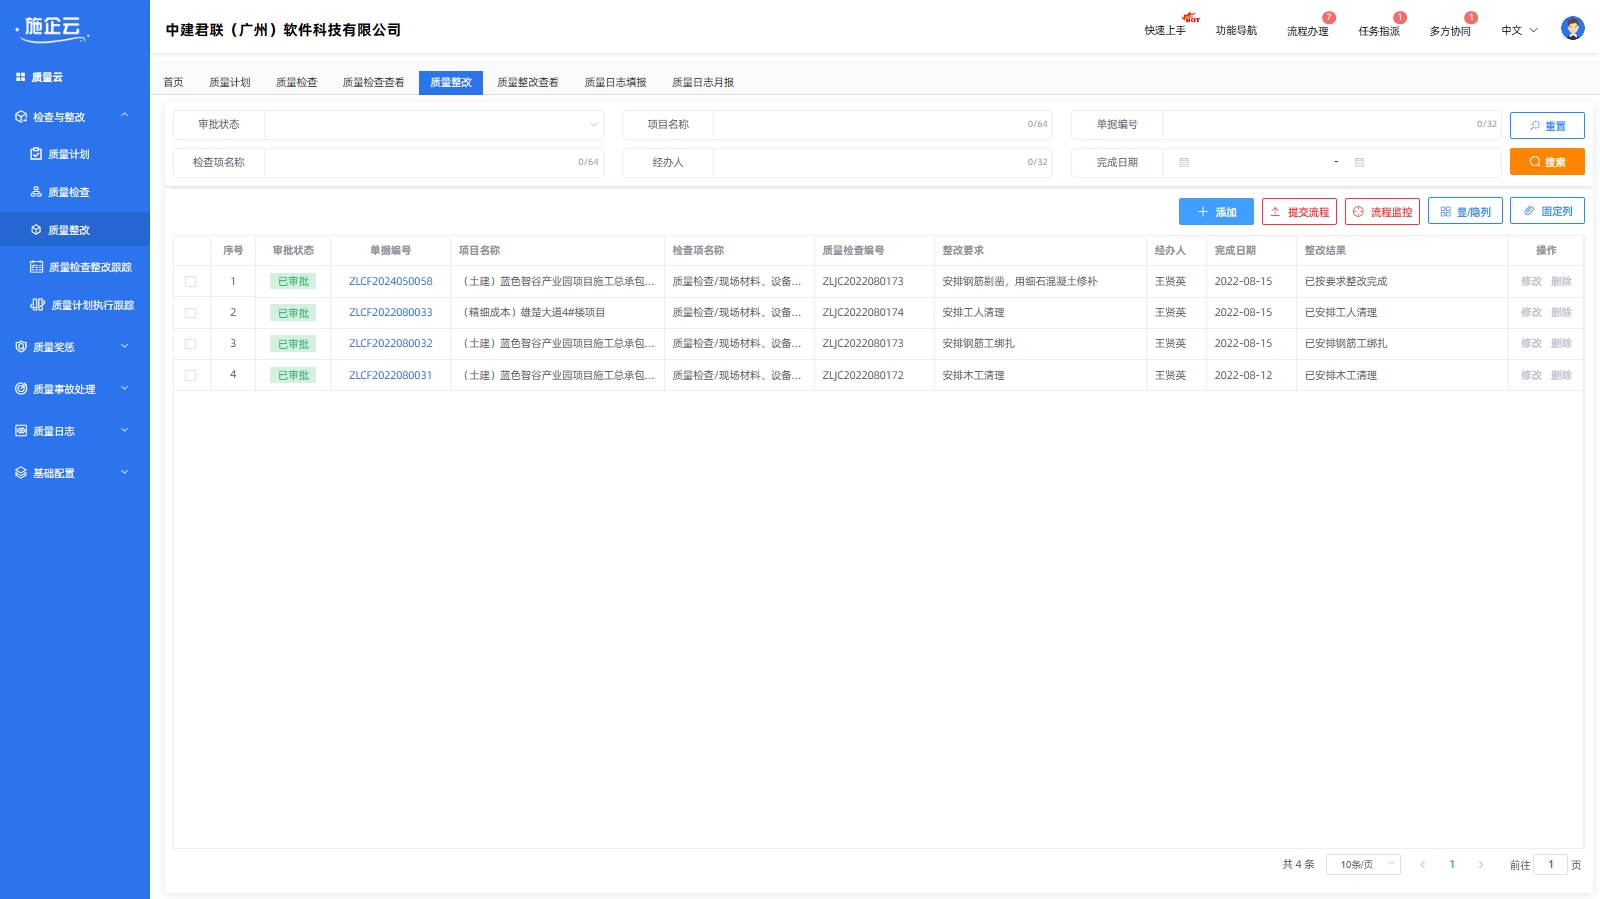Open document link ZLCF2024050058
Image resolution: width=1600 pixels, height=899 pixels.
tap(390, 282)
